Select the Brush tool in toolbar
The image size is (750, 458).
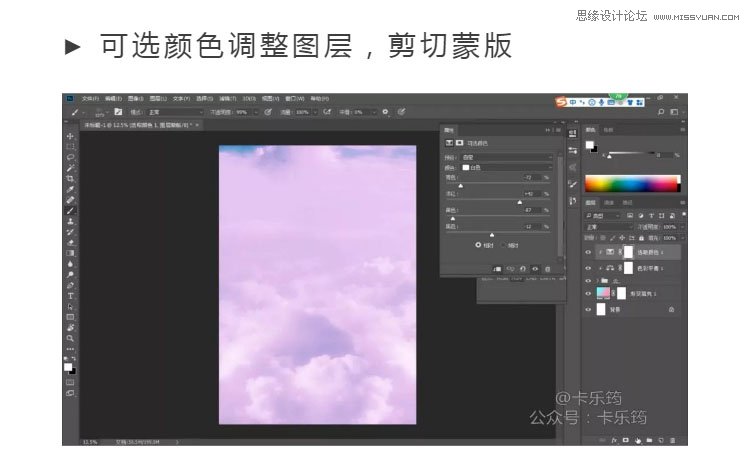pos(70,210)
